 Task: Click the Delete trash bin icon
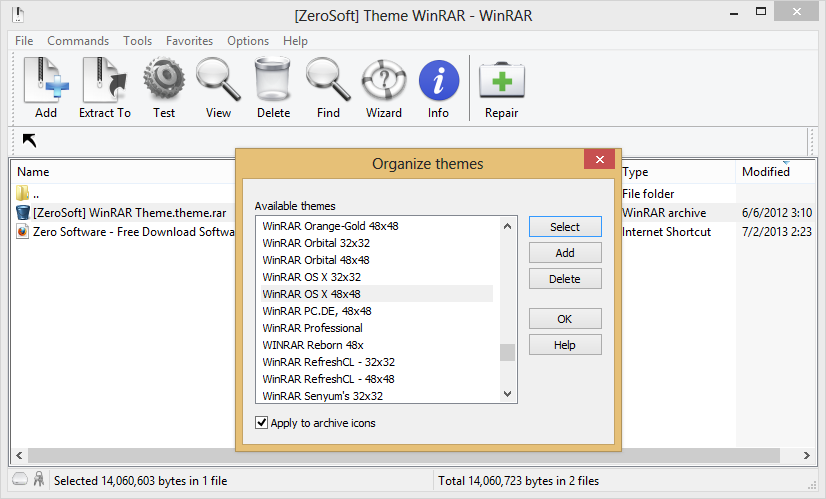(x=273, y=80)
